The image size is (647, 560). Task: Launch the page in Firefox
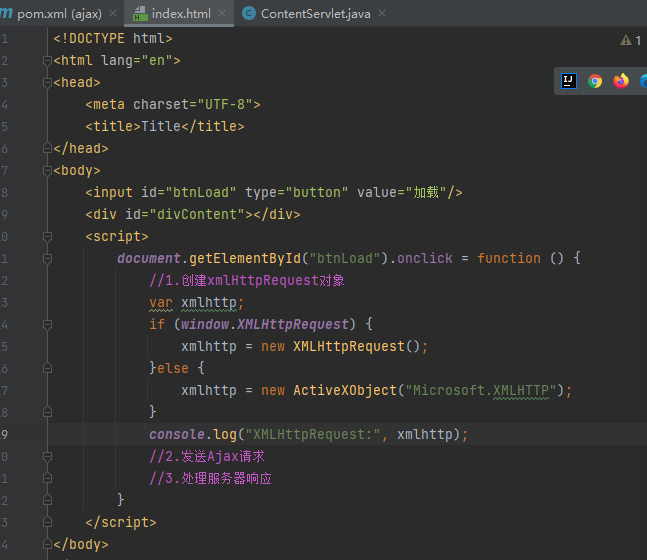621,82
